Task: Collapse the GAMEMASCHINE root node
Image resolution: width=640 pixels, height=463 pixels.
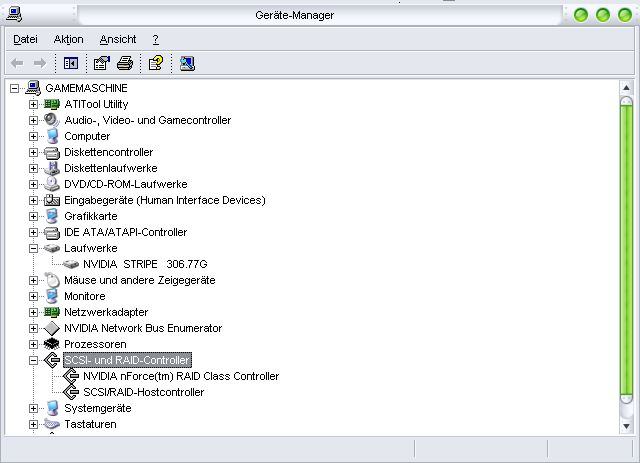Action: coord(14,88)
